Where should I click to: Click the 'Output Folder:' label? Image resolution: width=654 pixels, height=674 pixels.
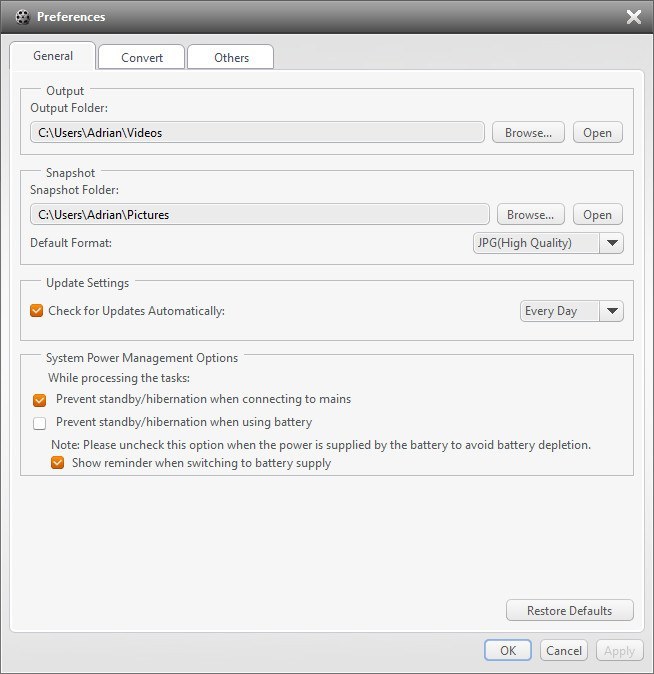click(x=69, y=108)
